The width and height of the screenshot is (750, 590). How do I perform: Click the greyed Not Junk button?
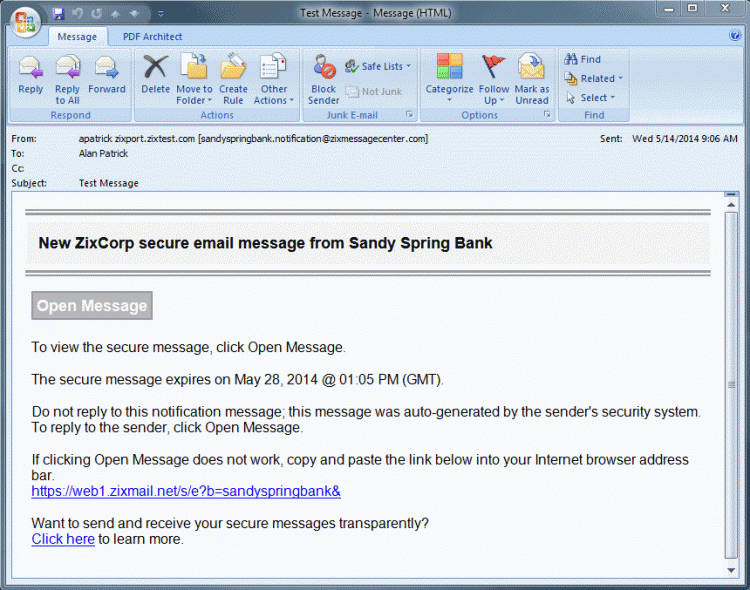[374, 91]
